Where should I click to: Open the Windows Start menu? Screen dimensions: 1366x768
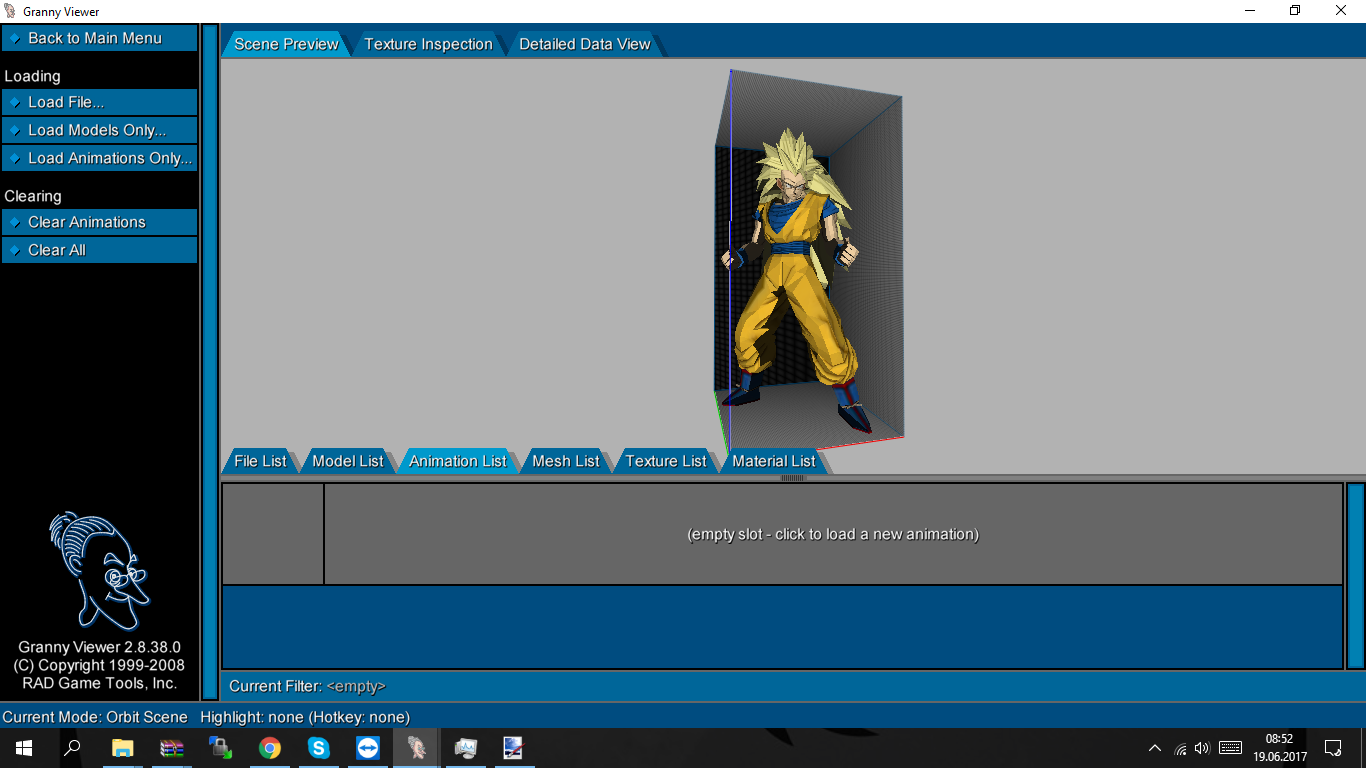[x=24, y=748]
